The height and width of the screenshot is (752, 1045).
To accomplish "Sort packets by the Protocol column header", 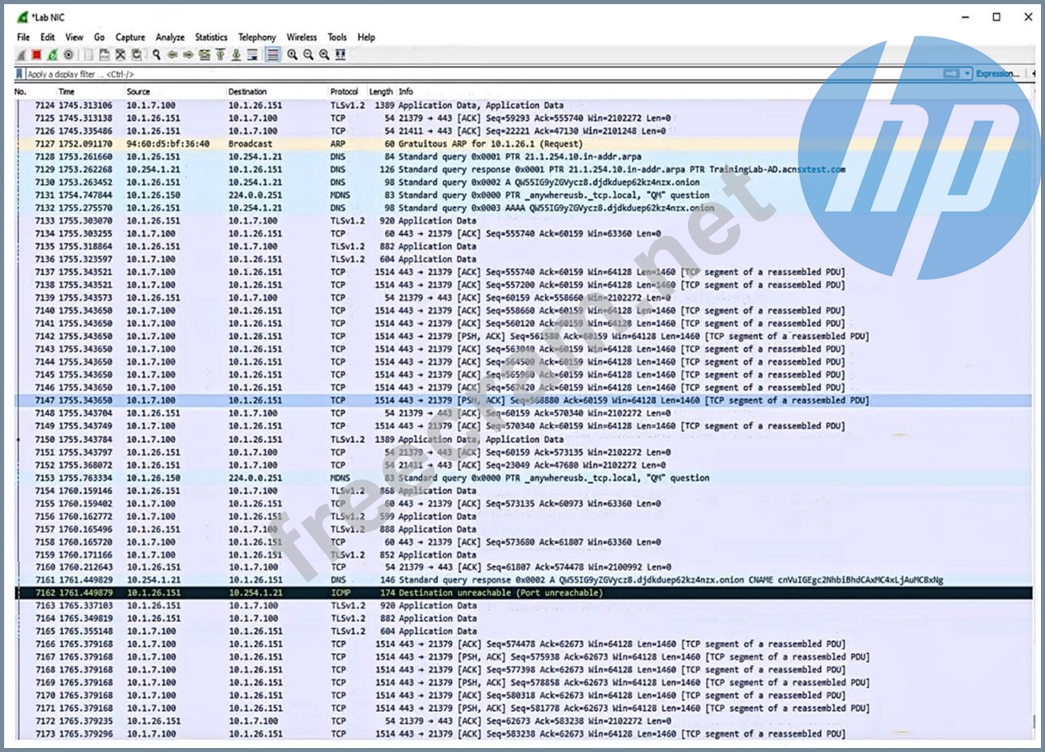I will [x=344, y=92].
